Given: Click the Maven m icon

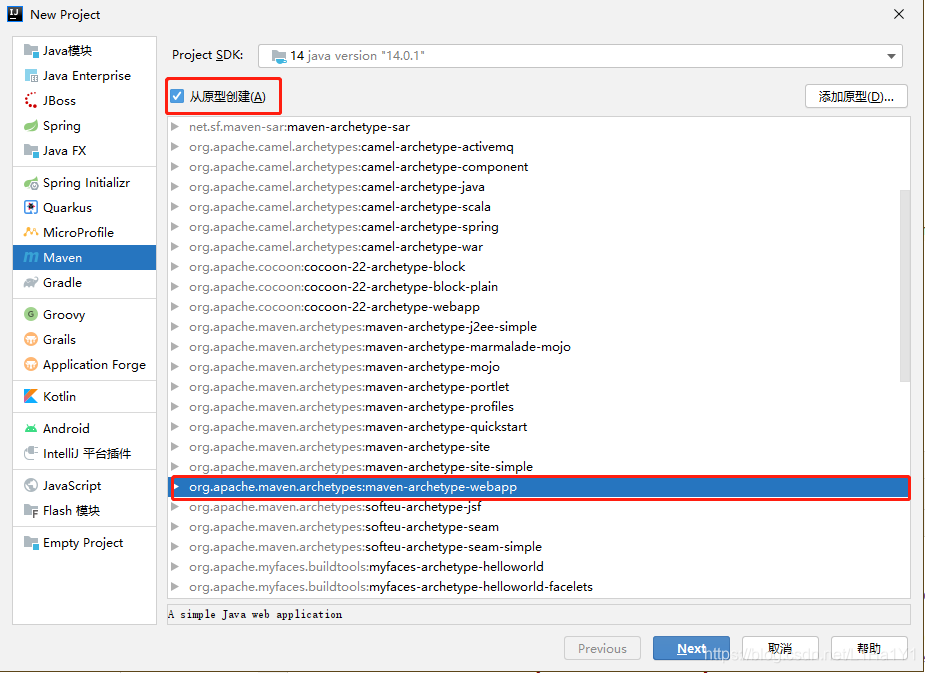Looking at the screenshot, I should click(31, 258).
